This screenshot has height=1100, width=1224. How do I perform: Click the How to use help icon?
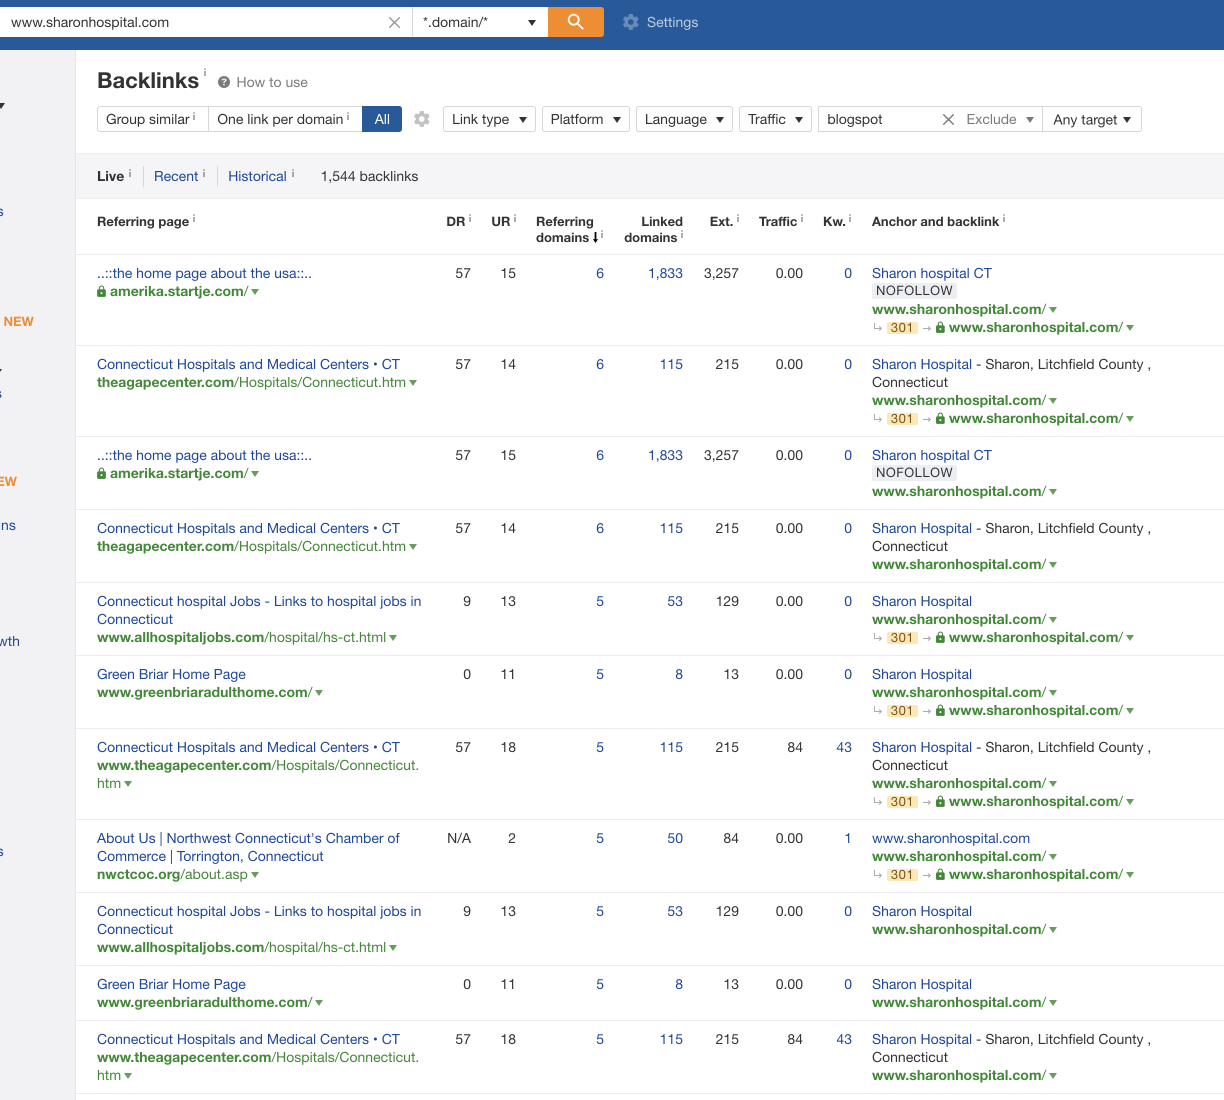(x=224, y=82)
